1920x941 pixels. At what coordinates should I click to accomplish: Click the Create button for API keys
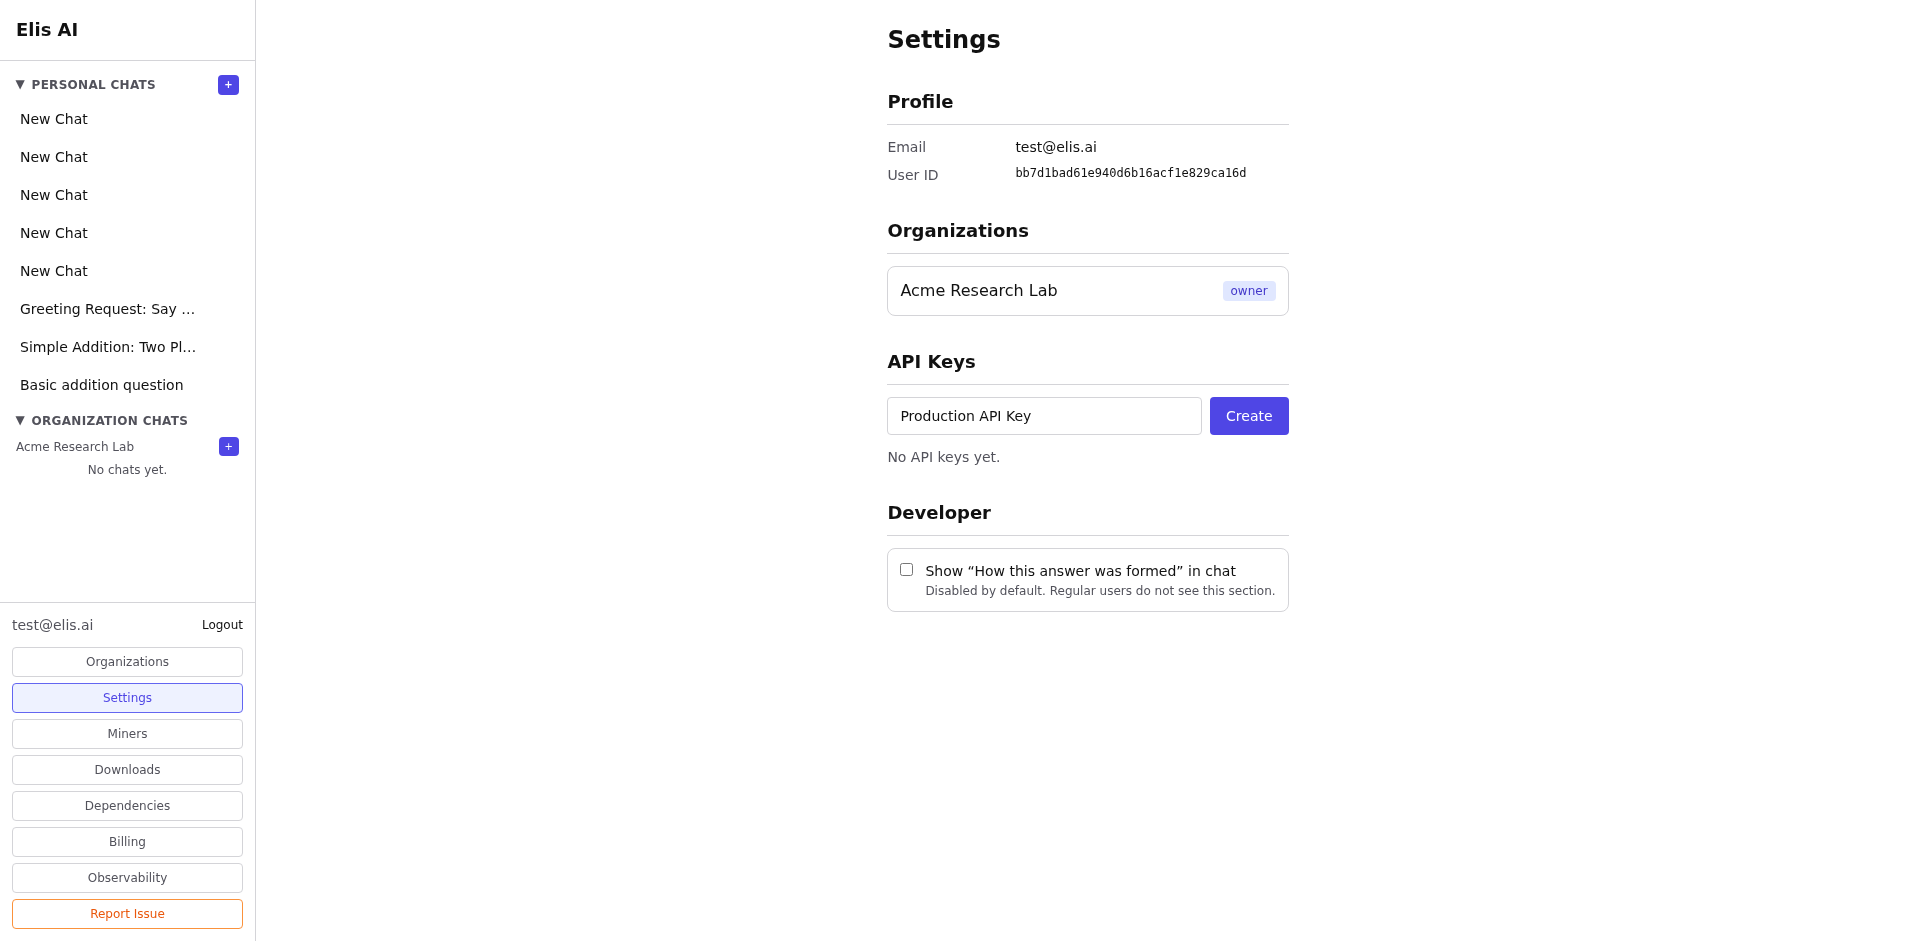pos(1248,415)
